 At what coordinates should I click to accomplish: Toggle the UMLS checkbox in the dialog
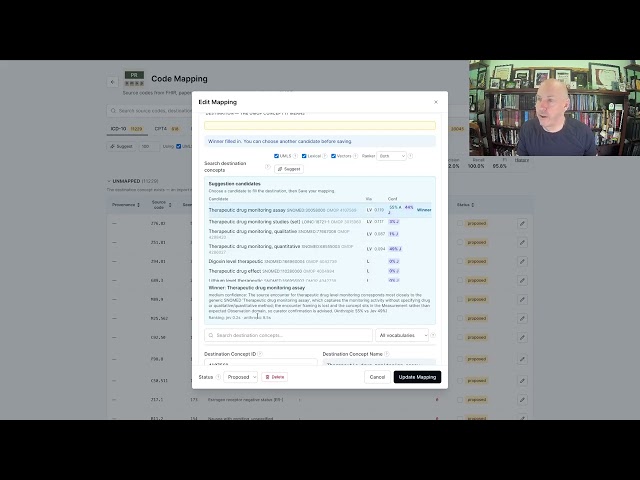[276, 156]
